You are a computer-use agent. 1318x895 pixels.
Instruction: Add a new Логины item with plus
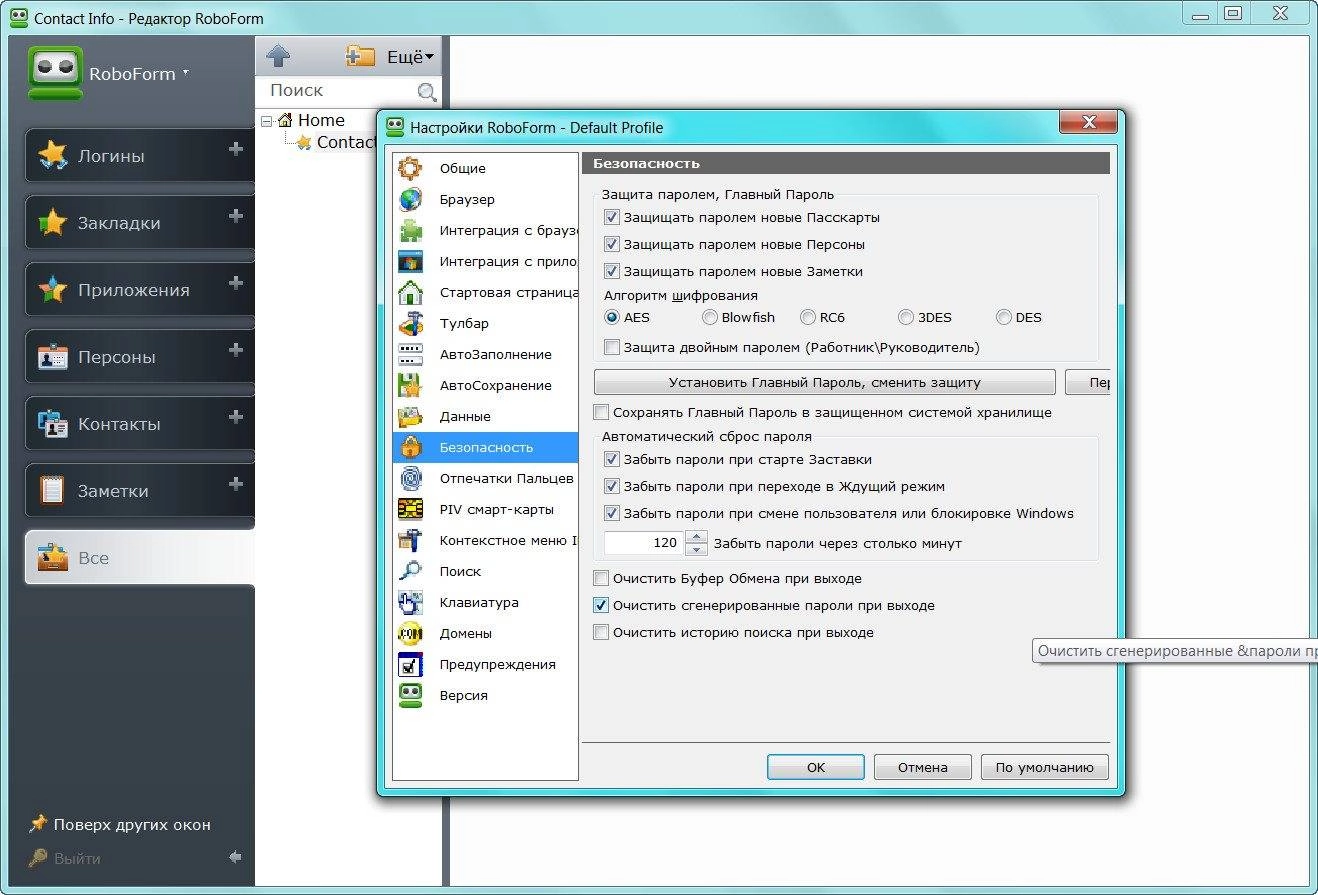pos(236,149)
